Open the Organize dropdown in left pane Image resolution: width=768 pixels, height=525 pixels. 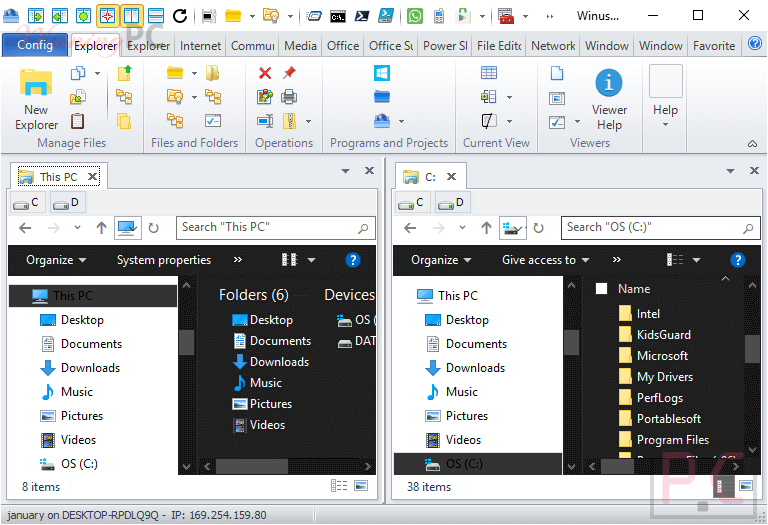tap(56, 260)
